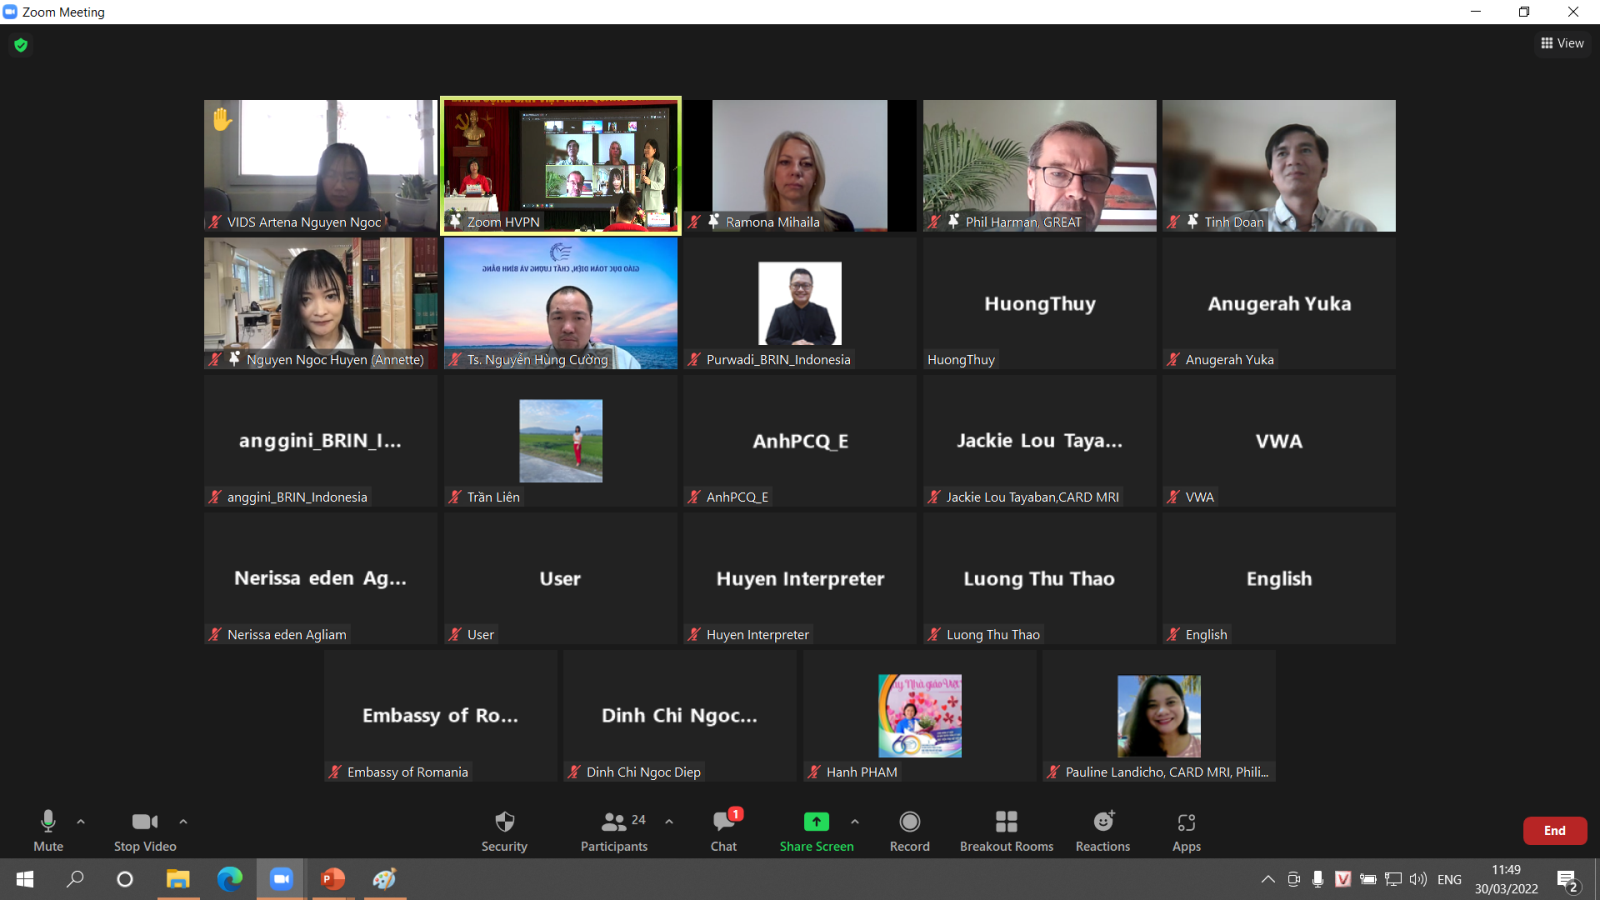Expand the Share Screen options arrow
1600x900 pixels.
click(x=855, y=822)
